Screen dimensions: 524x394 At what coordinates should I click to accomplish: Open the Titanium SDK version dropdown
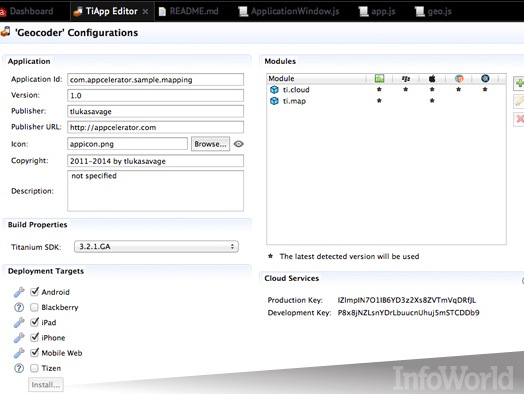(156, 247)
